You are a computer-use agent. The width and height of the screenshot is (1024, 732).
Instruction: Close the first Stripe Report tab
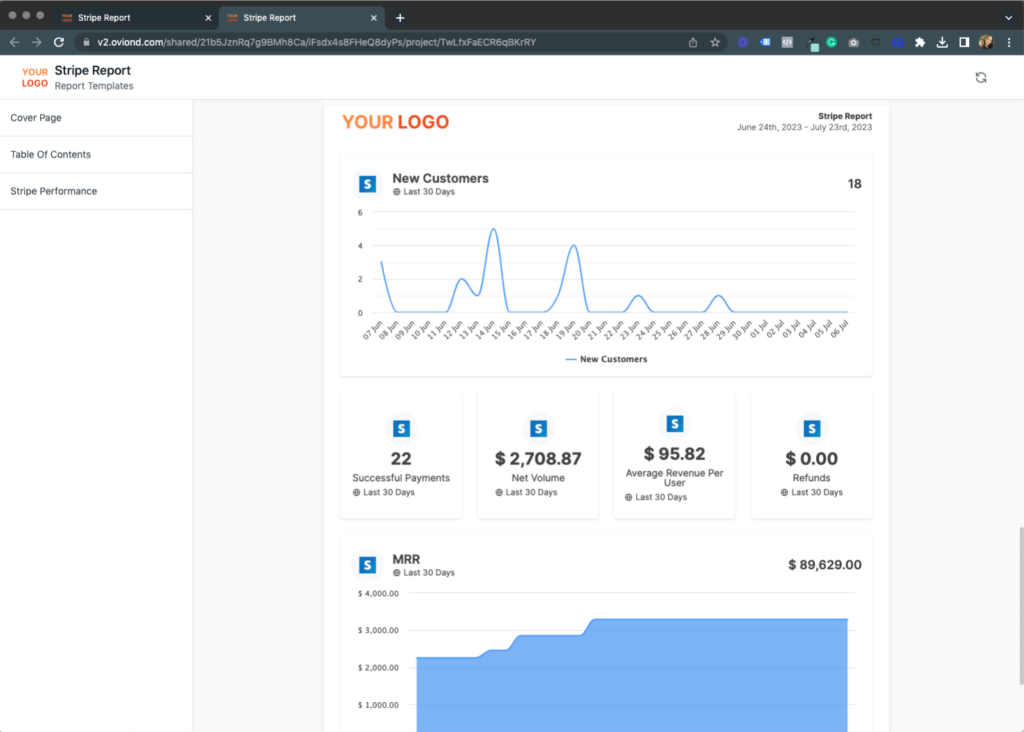pyautogui.click(x=208, y=18)
